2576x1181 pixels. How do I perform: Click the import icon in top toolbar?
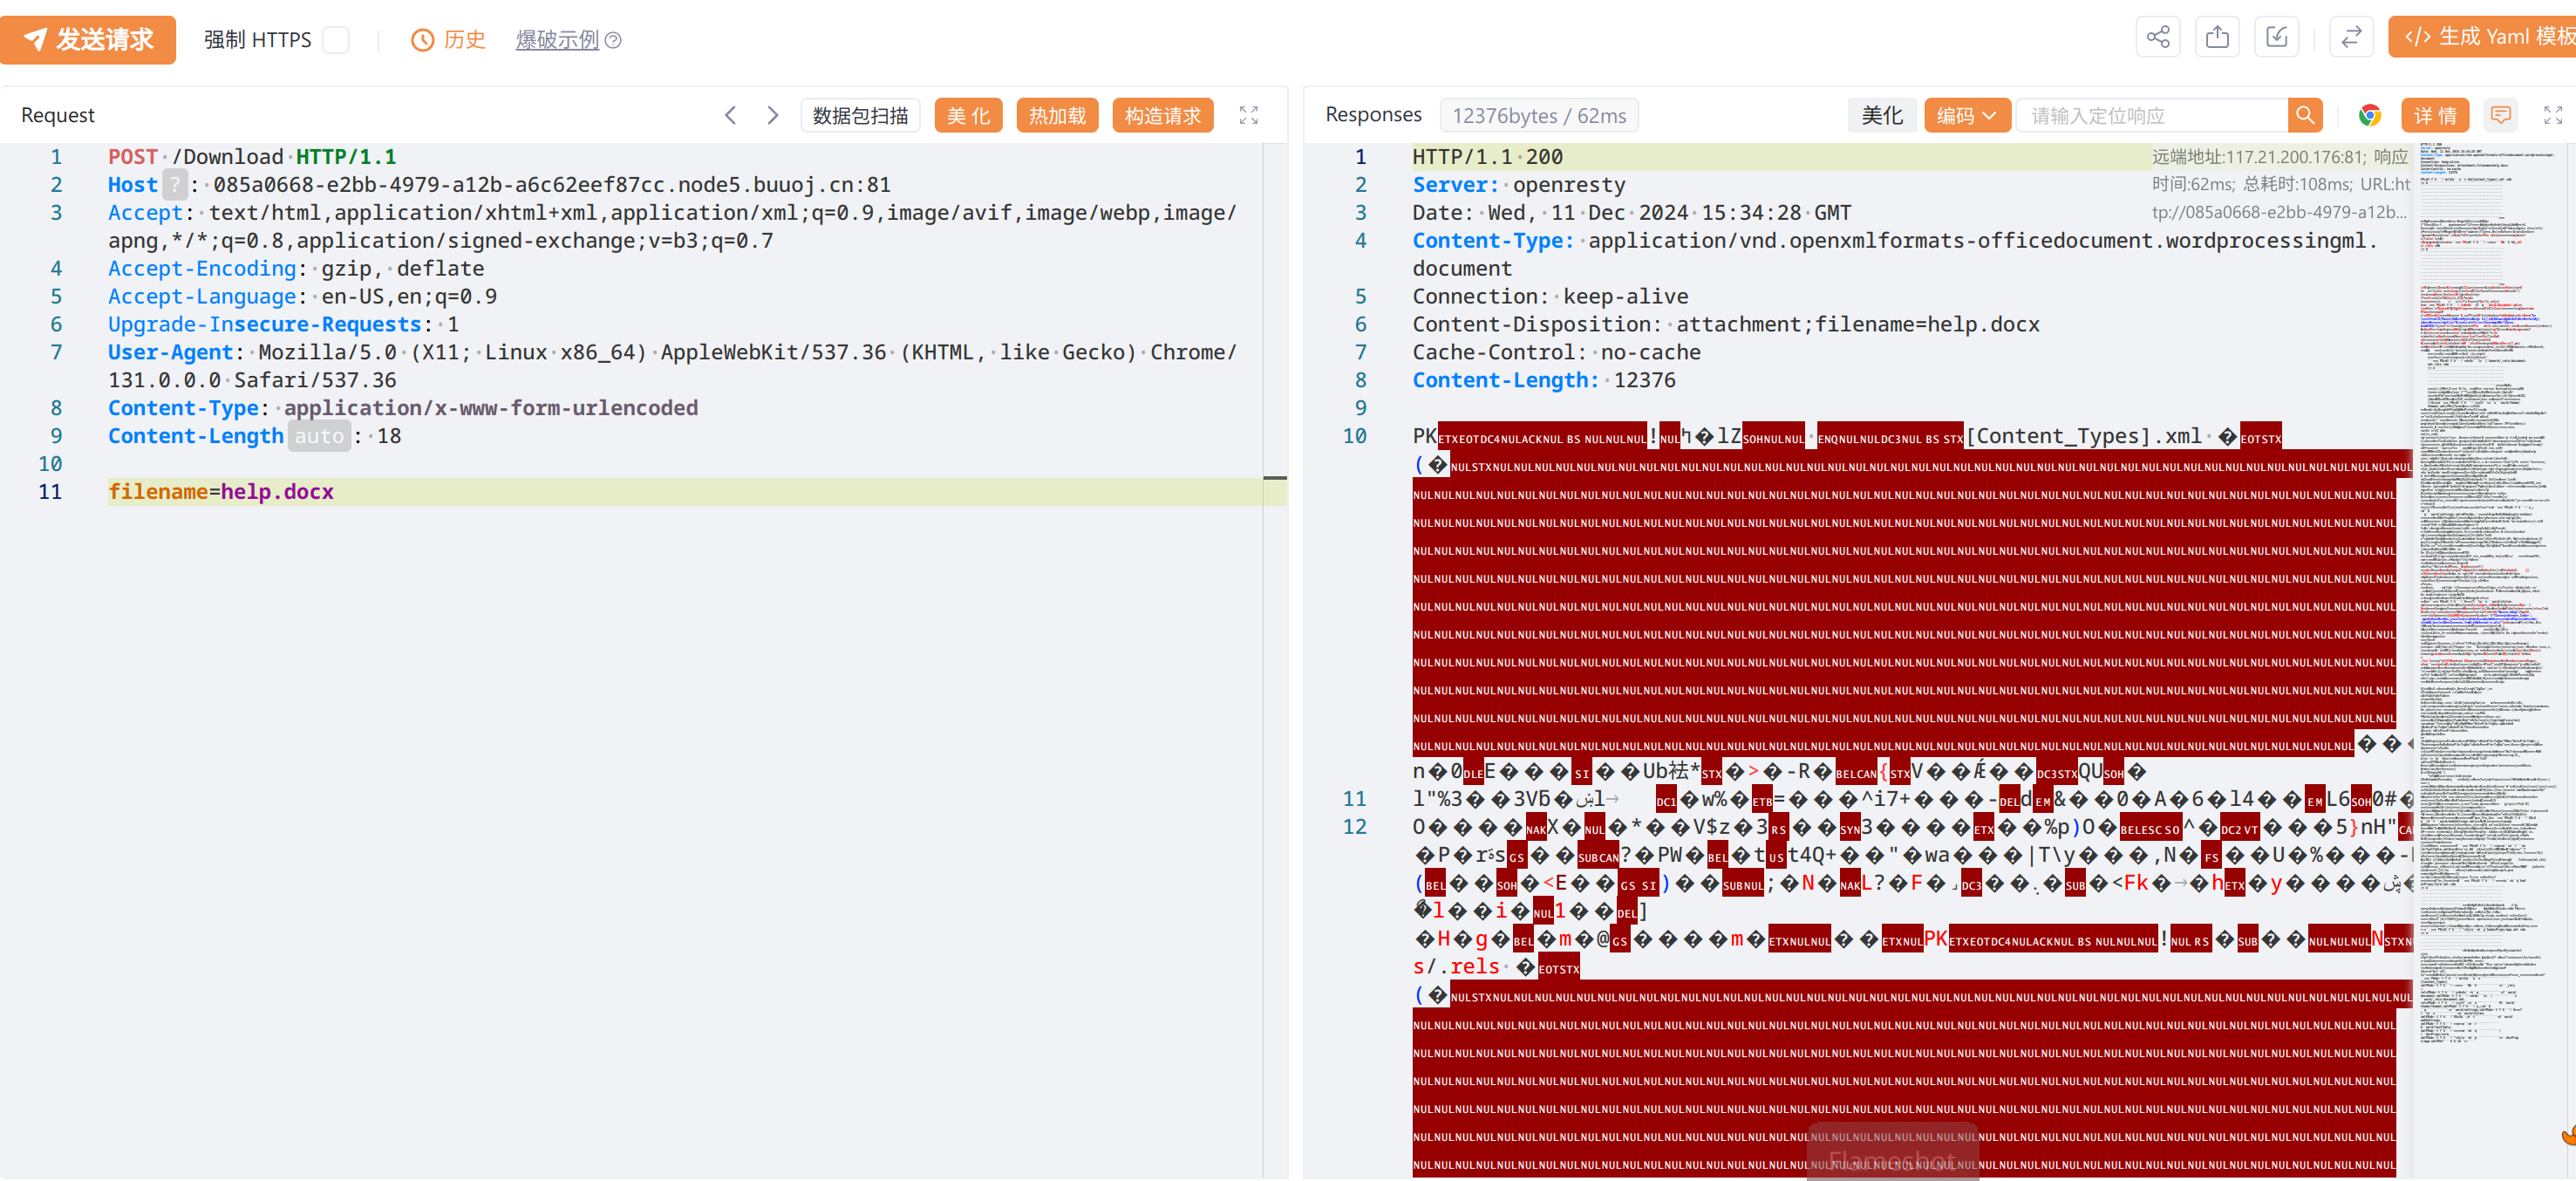[2277, 38]
